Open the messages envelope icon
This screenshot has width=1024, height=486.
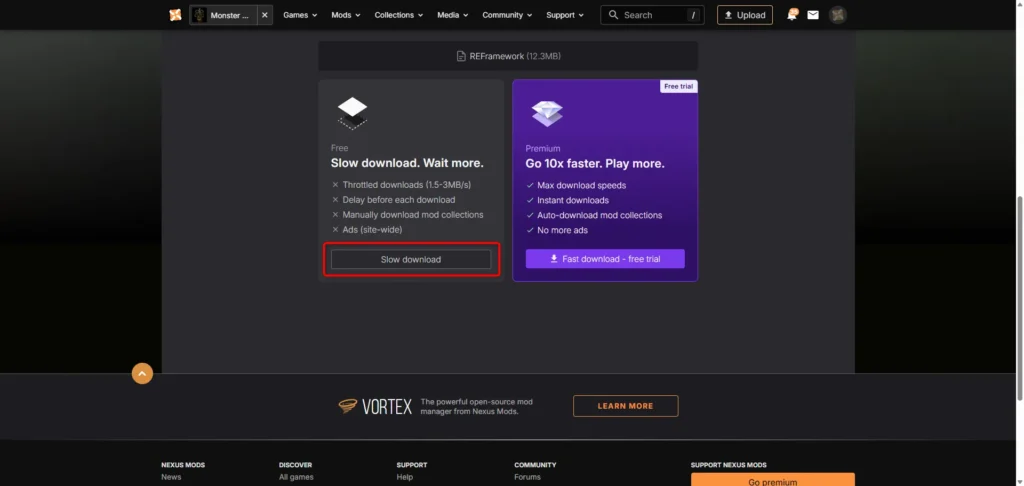(813, 15)
